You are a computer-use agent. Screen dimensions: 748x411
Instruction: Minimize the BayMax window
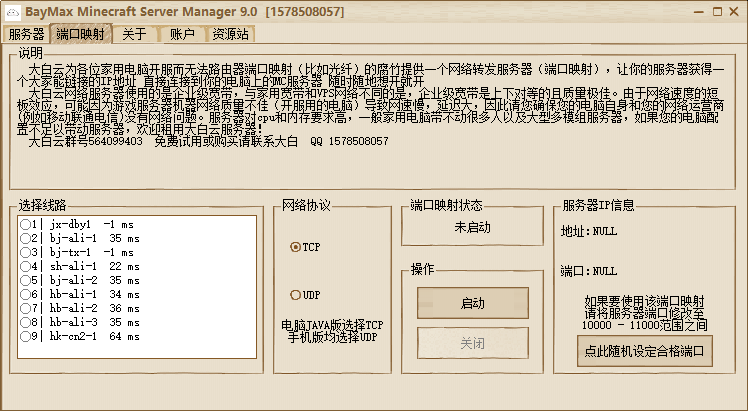(699, 11)
